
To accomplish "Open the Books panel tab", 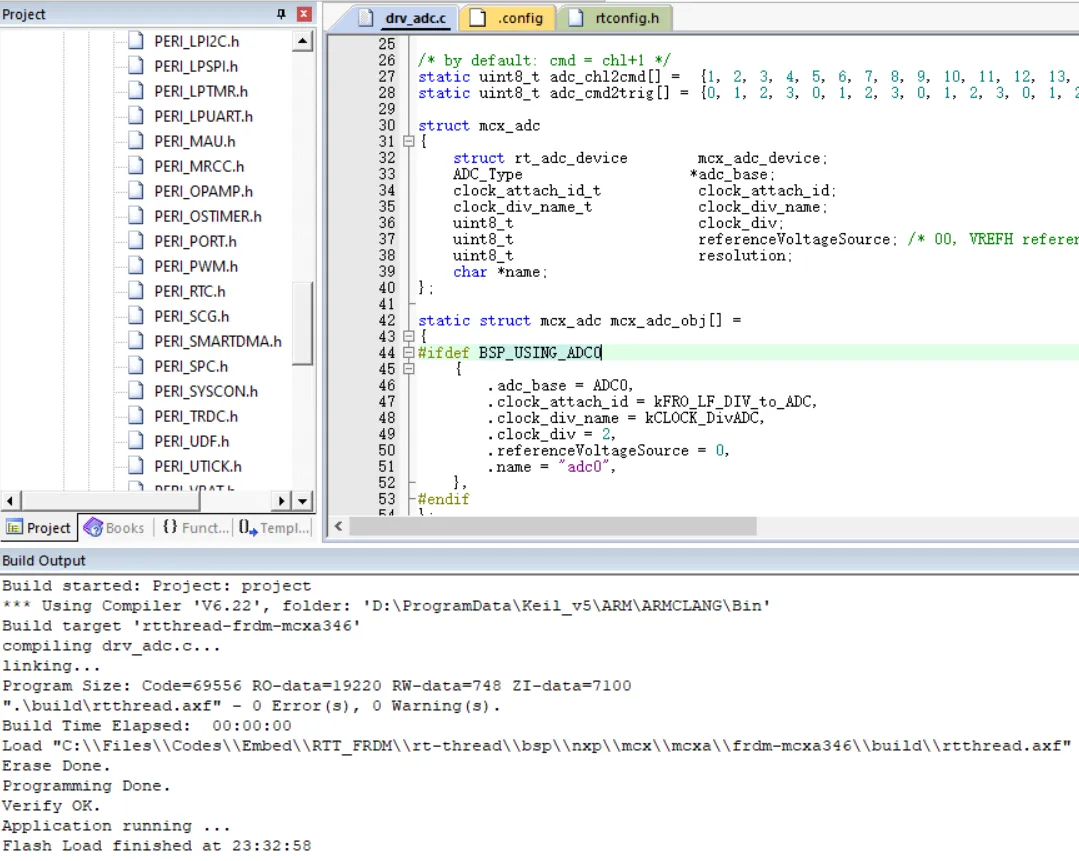I will 114,528.
